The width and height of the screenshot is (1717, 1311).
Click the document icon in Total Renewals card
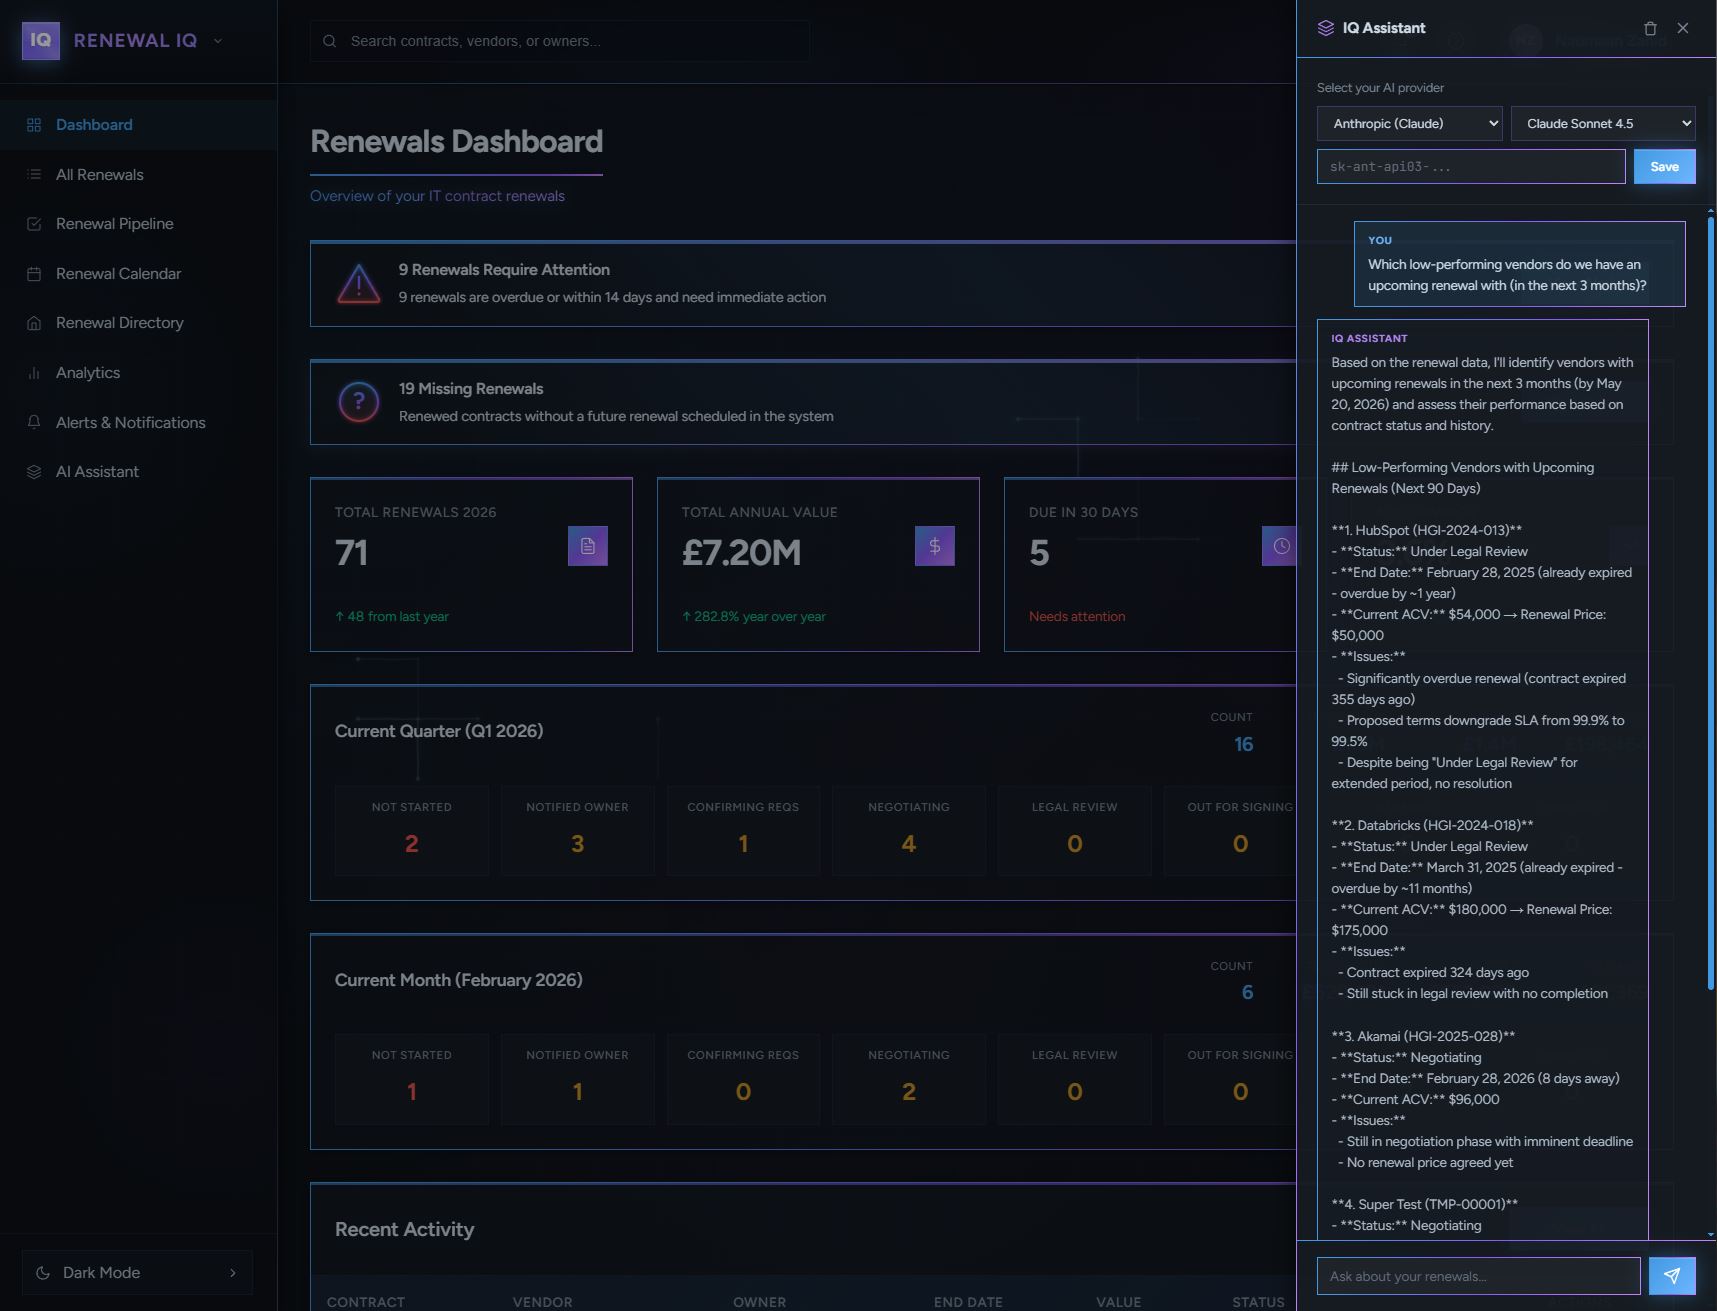[588, 546]
